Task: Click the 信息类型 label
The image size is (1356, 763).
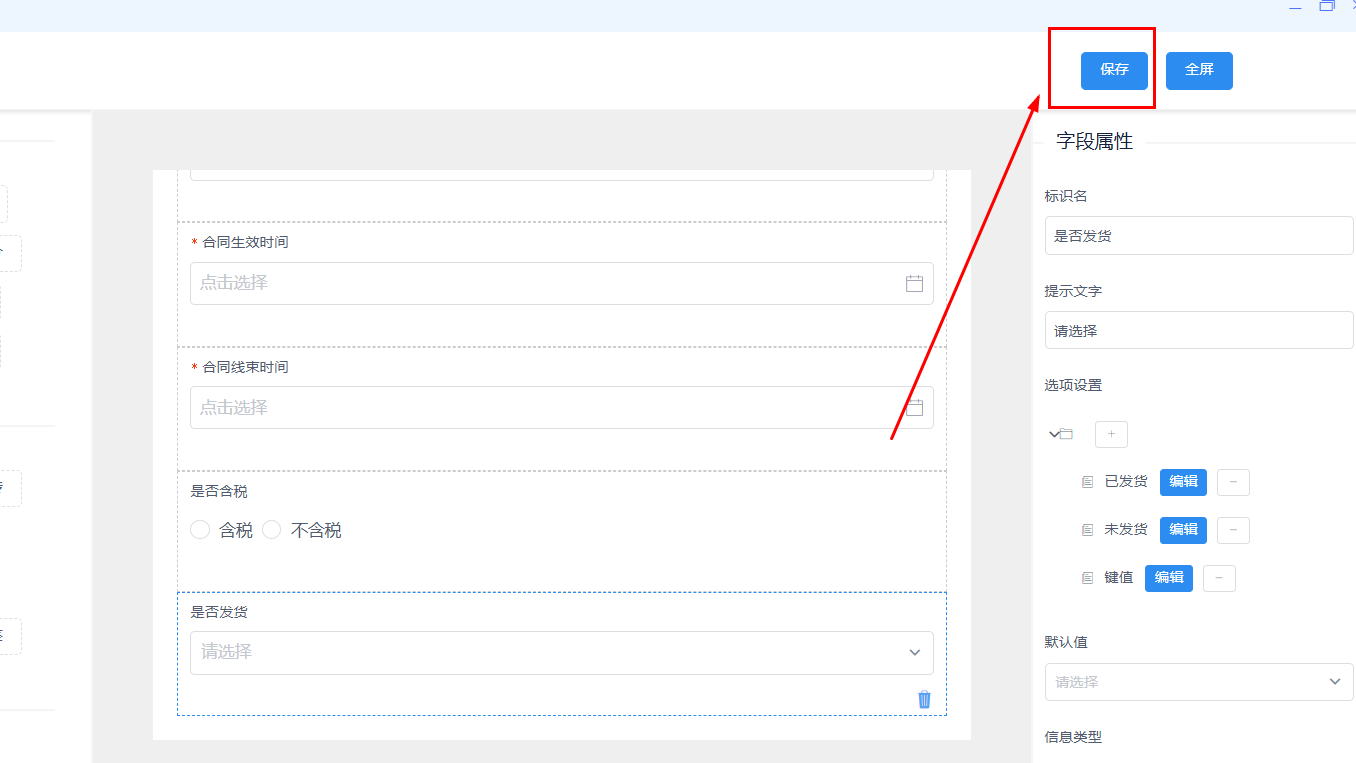Action: tap(1073, 737)
